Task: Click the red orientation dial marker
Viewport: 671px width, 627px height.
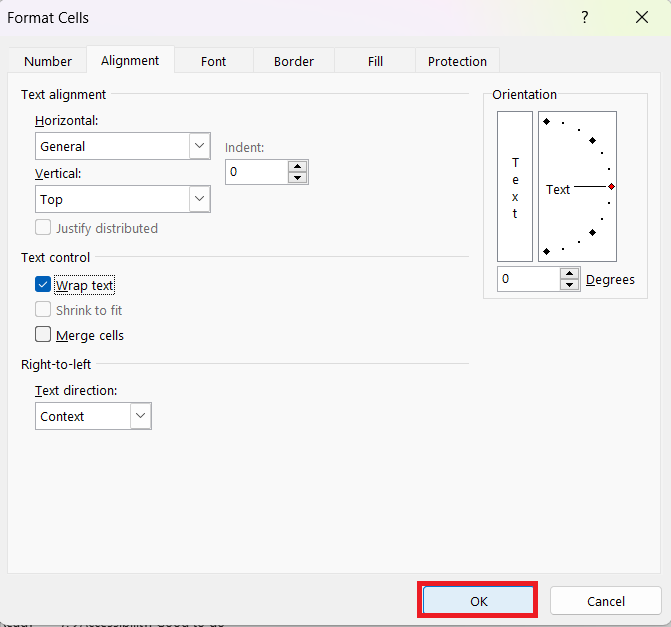Action: point(612,187)
